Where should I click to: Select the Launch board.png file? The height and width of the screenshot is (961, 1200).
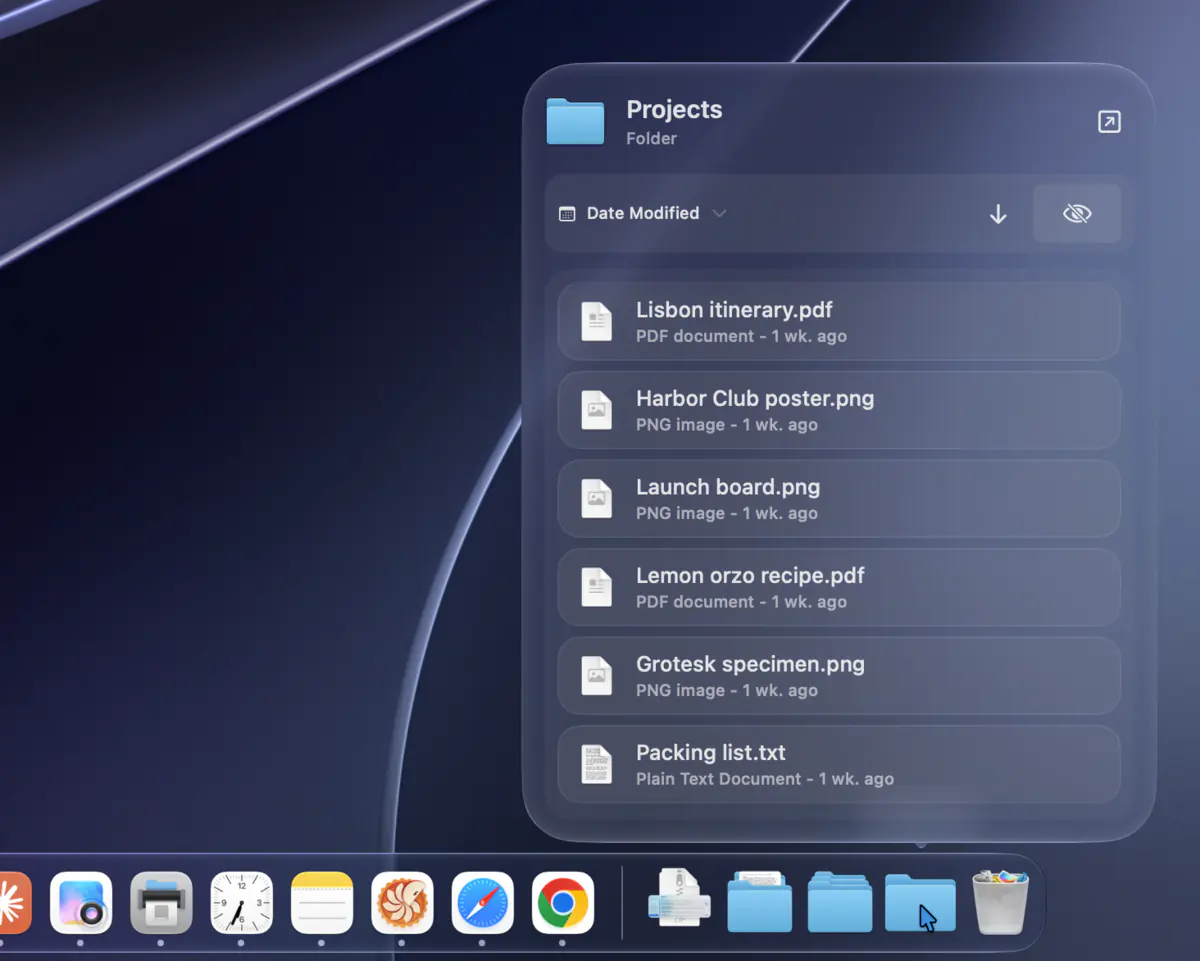click(838, 499)
